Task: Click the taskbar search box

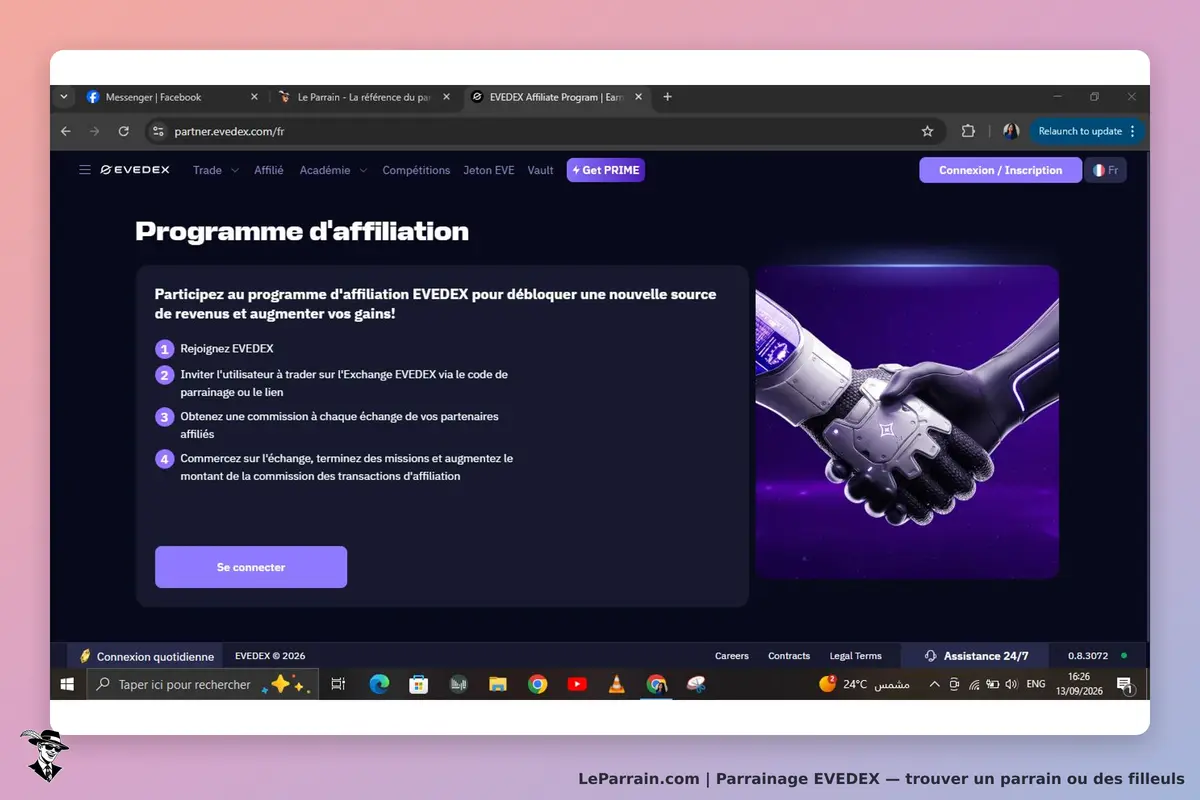Action: (203, 684)
